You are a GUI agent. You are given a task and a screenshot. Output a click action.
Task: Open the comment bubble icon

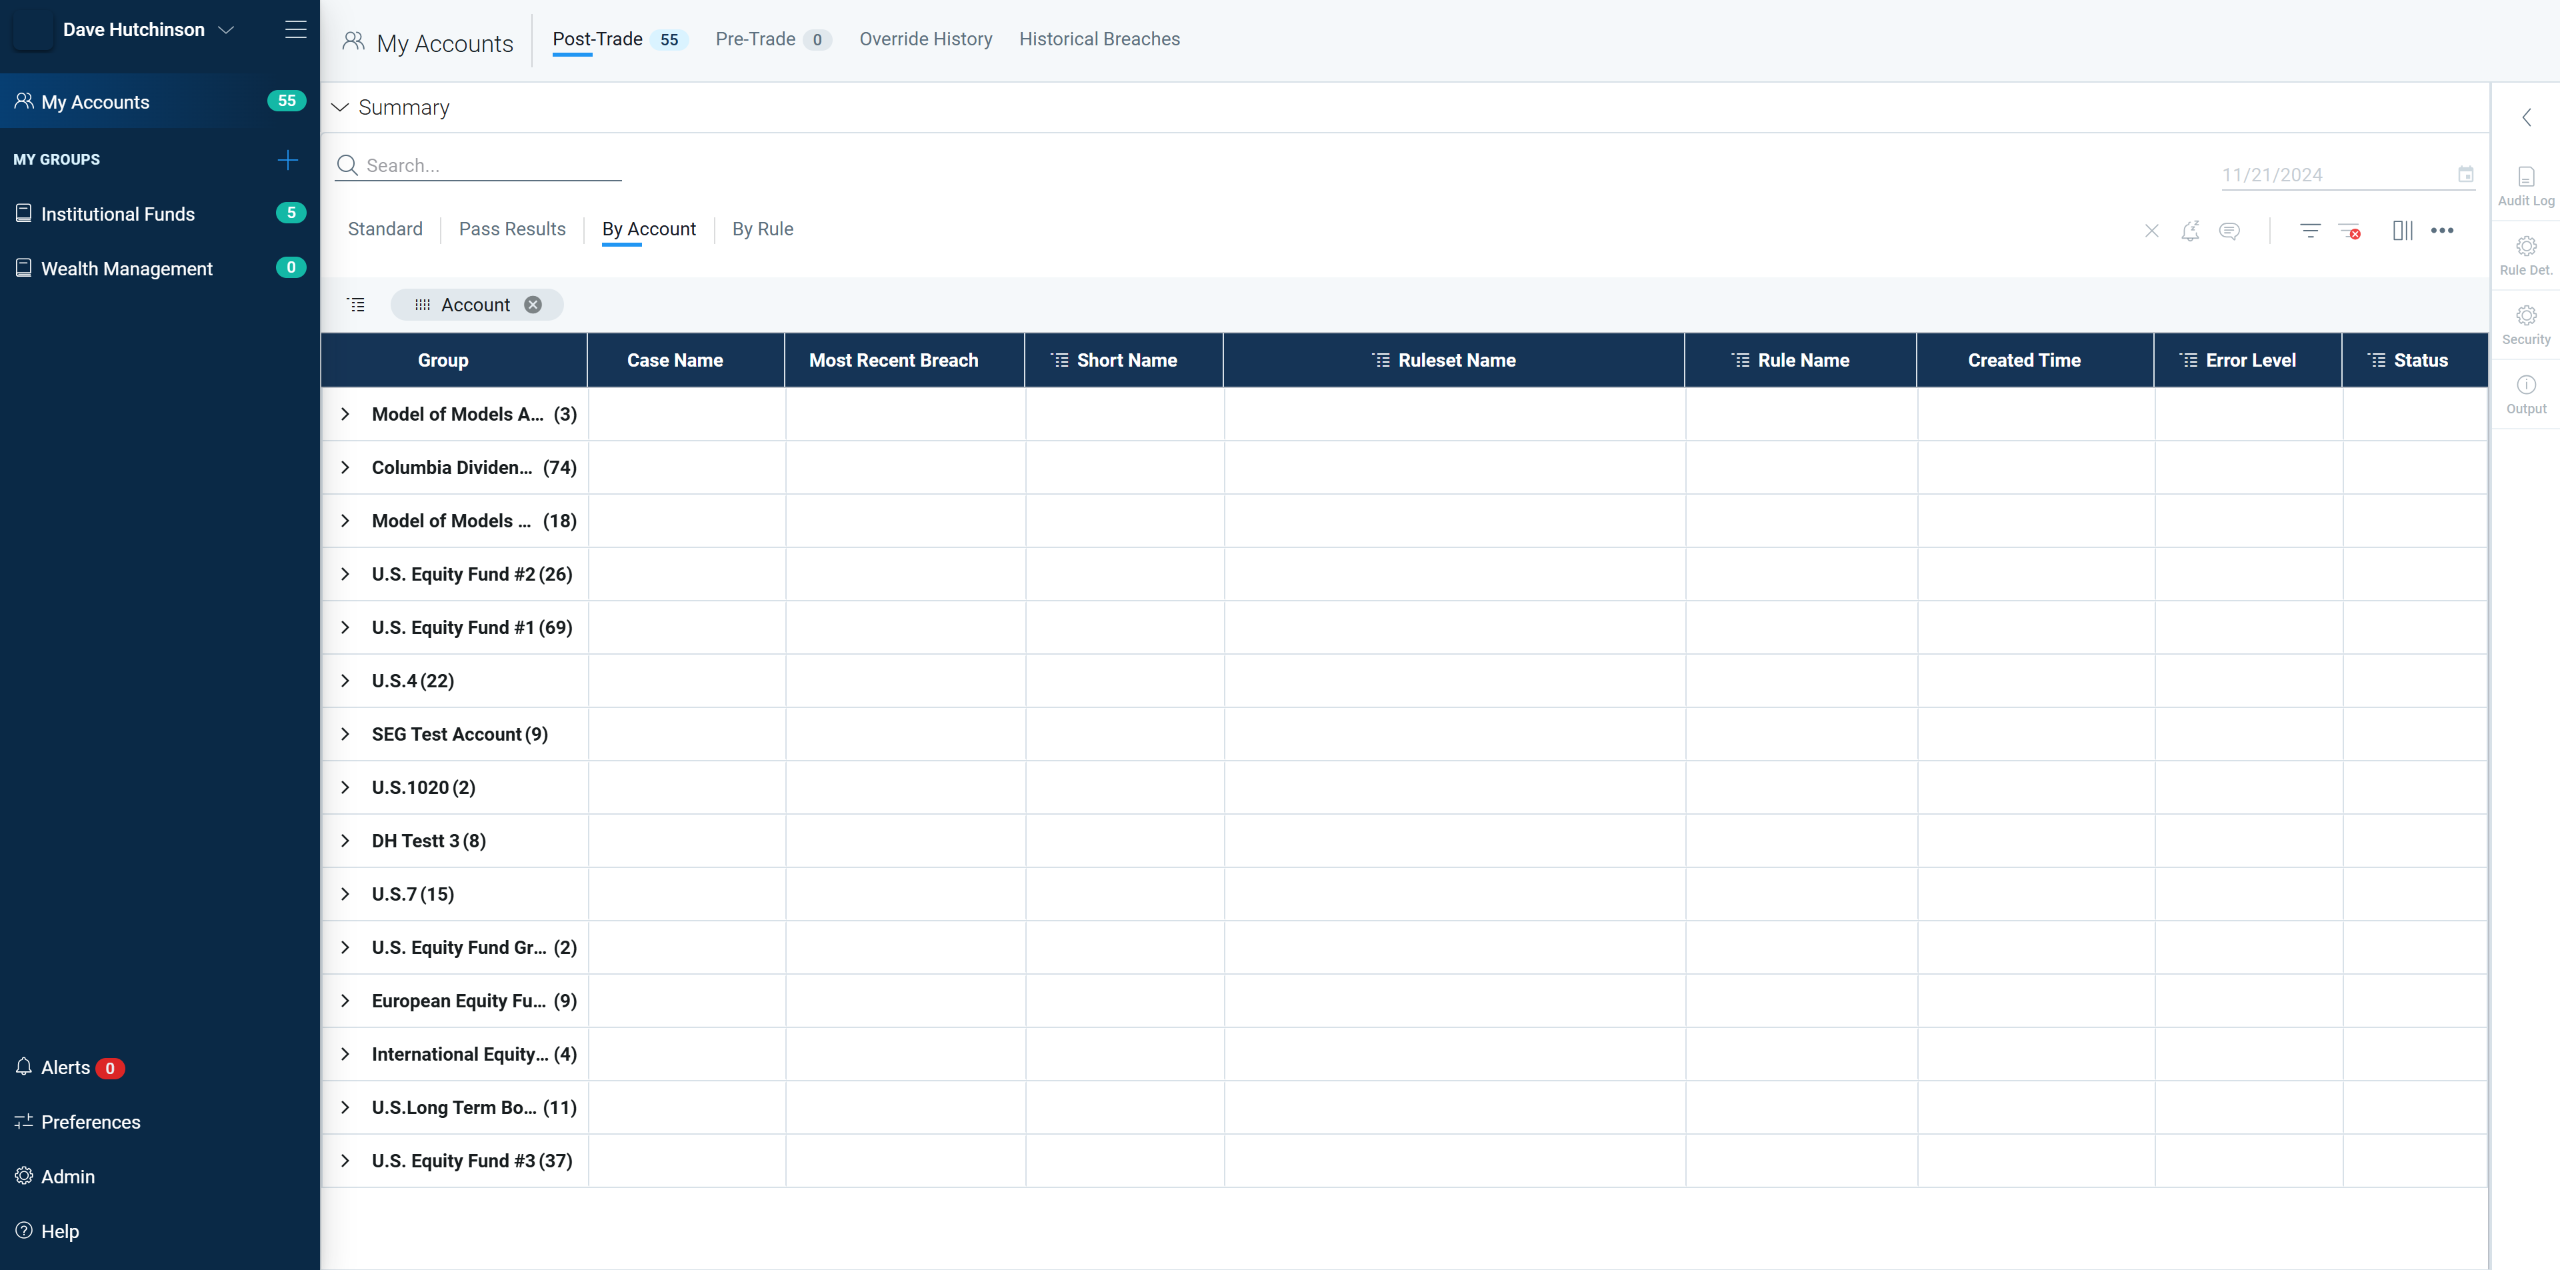2229,231
